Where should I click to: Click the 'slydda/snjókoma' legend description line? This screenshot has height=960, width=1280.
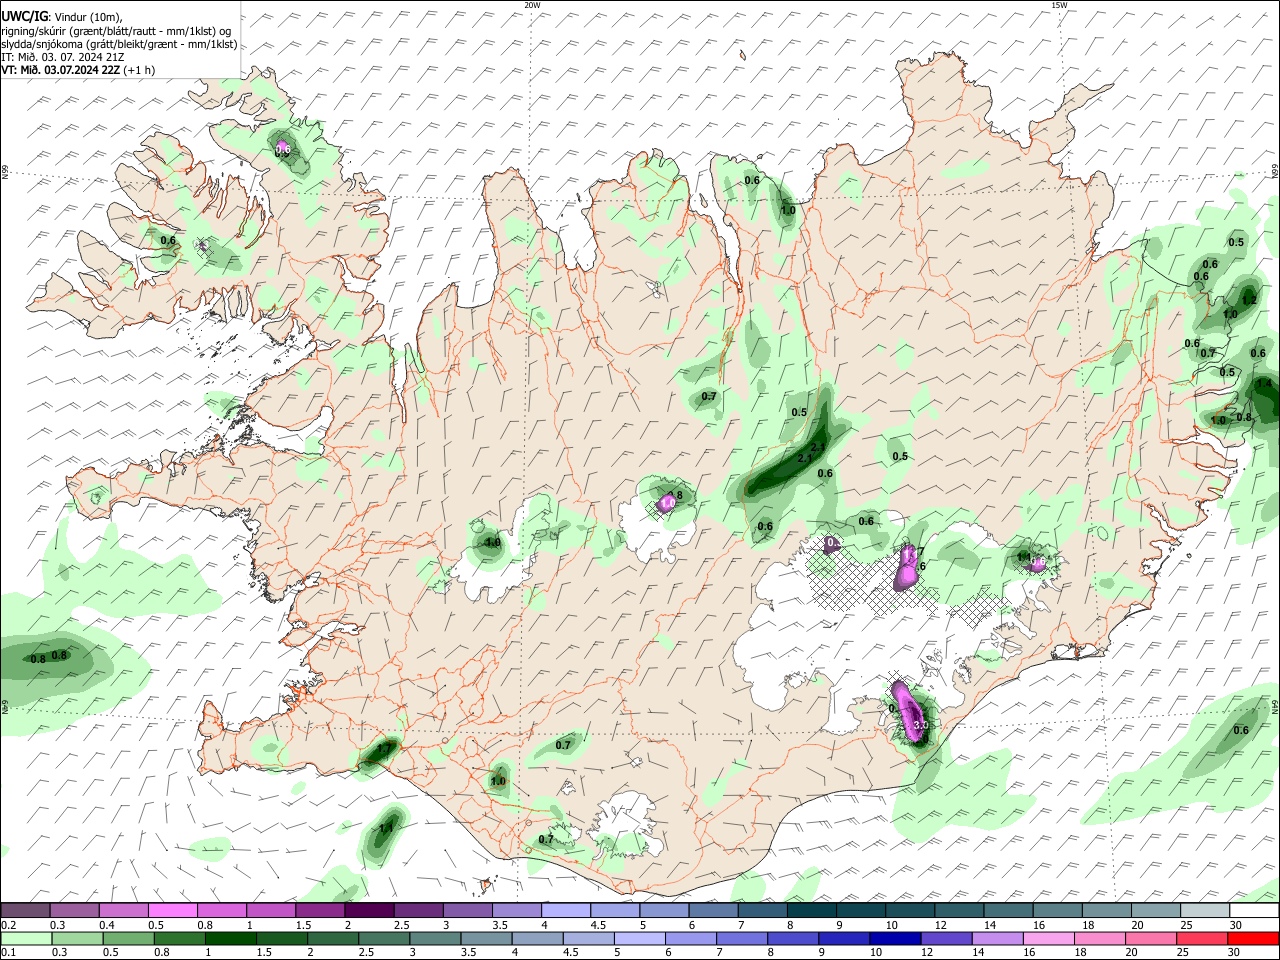[119, 44]
